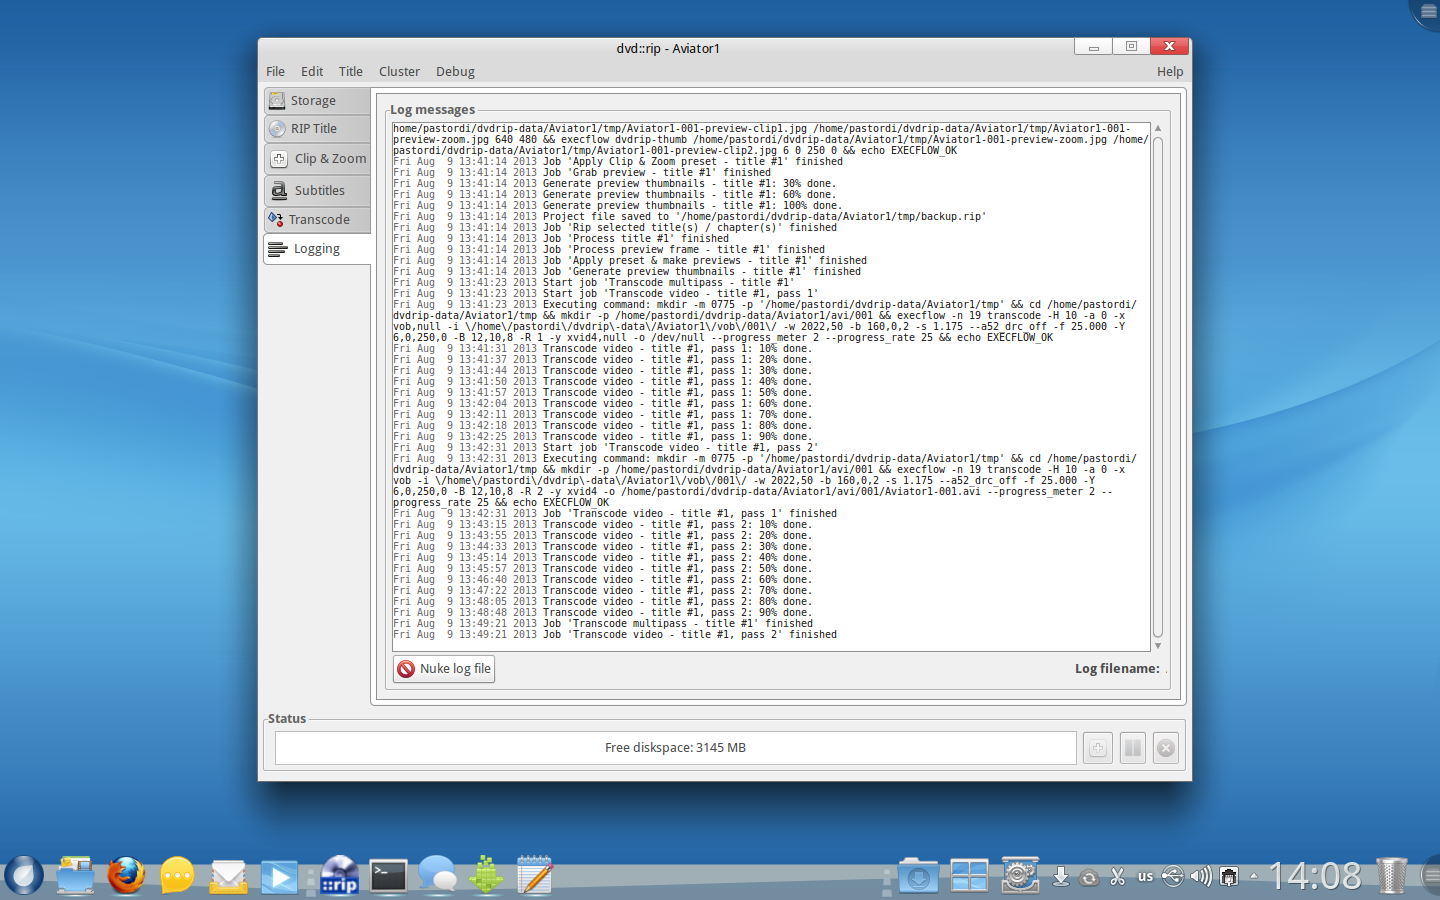The width and height of the screenshot is (1440, 900).
Task: Click the 'pass 2: 90% done' log line
Action: click(x=603, y=613)
